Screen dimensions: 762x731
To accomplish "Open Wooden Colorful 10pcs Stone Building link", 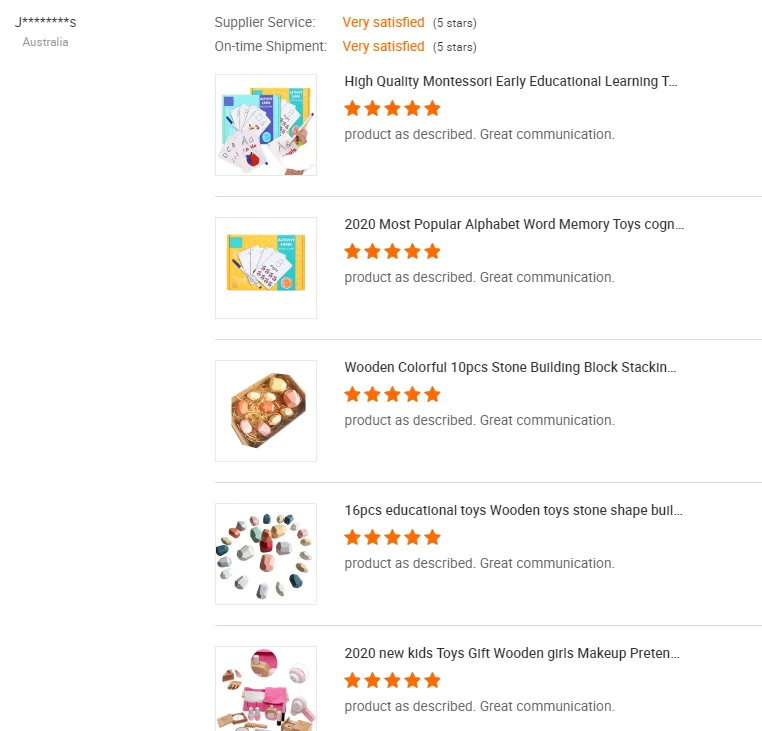I will [x=510, y=368].
